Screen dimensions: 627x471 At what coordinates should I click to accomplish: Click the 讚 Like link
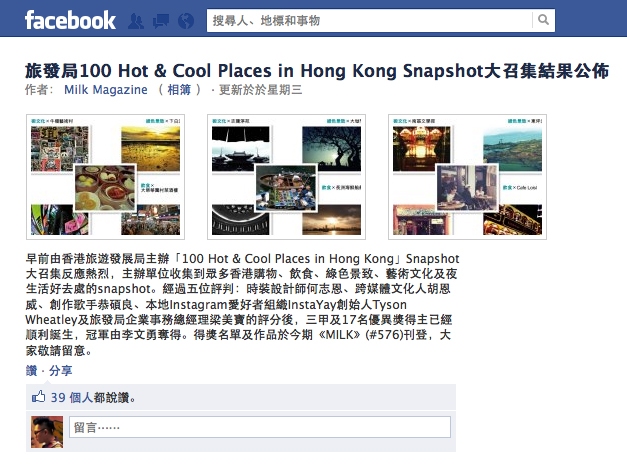click(31, 371)
